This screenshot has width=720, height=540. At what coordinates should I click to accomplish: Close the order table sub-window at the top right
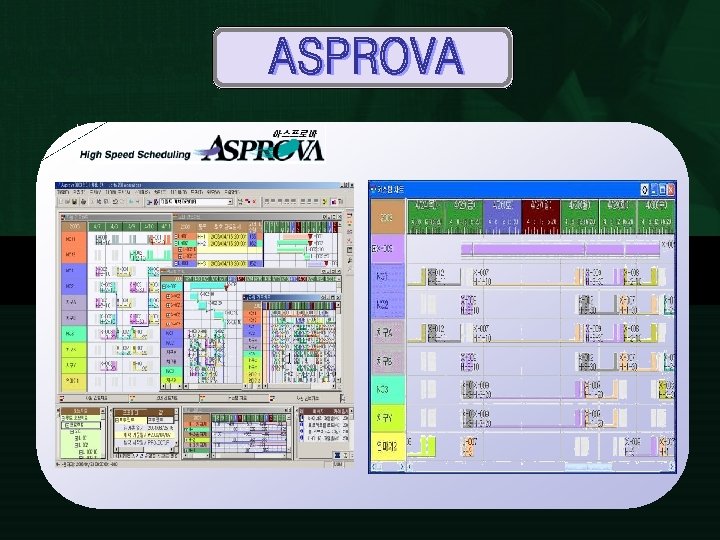pyautogui.click(x=340, y=217)
